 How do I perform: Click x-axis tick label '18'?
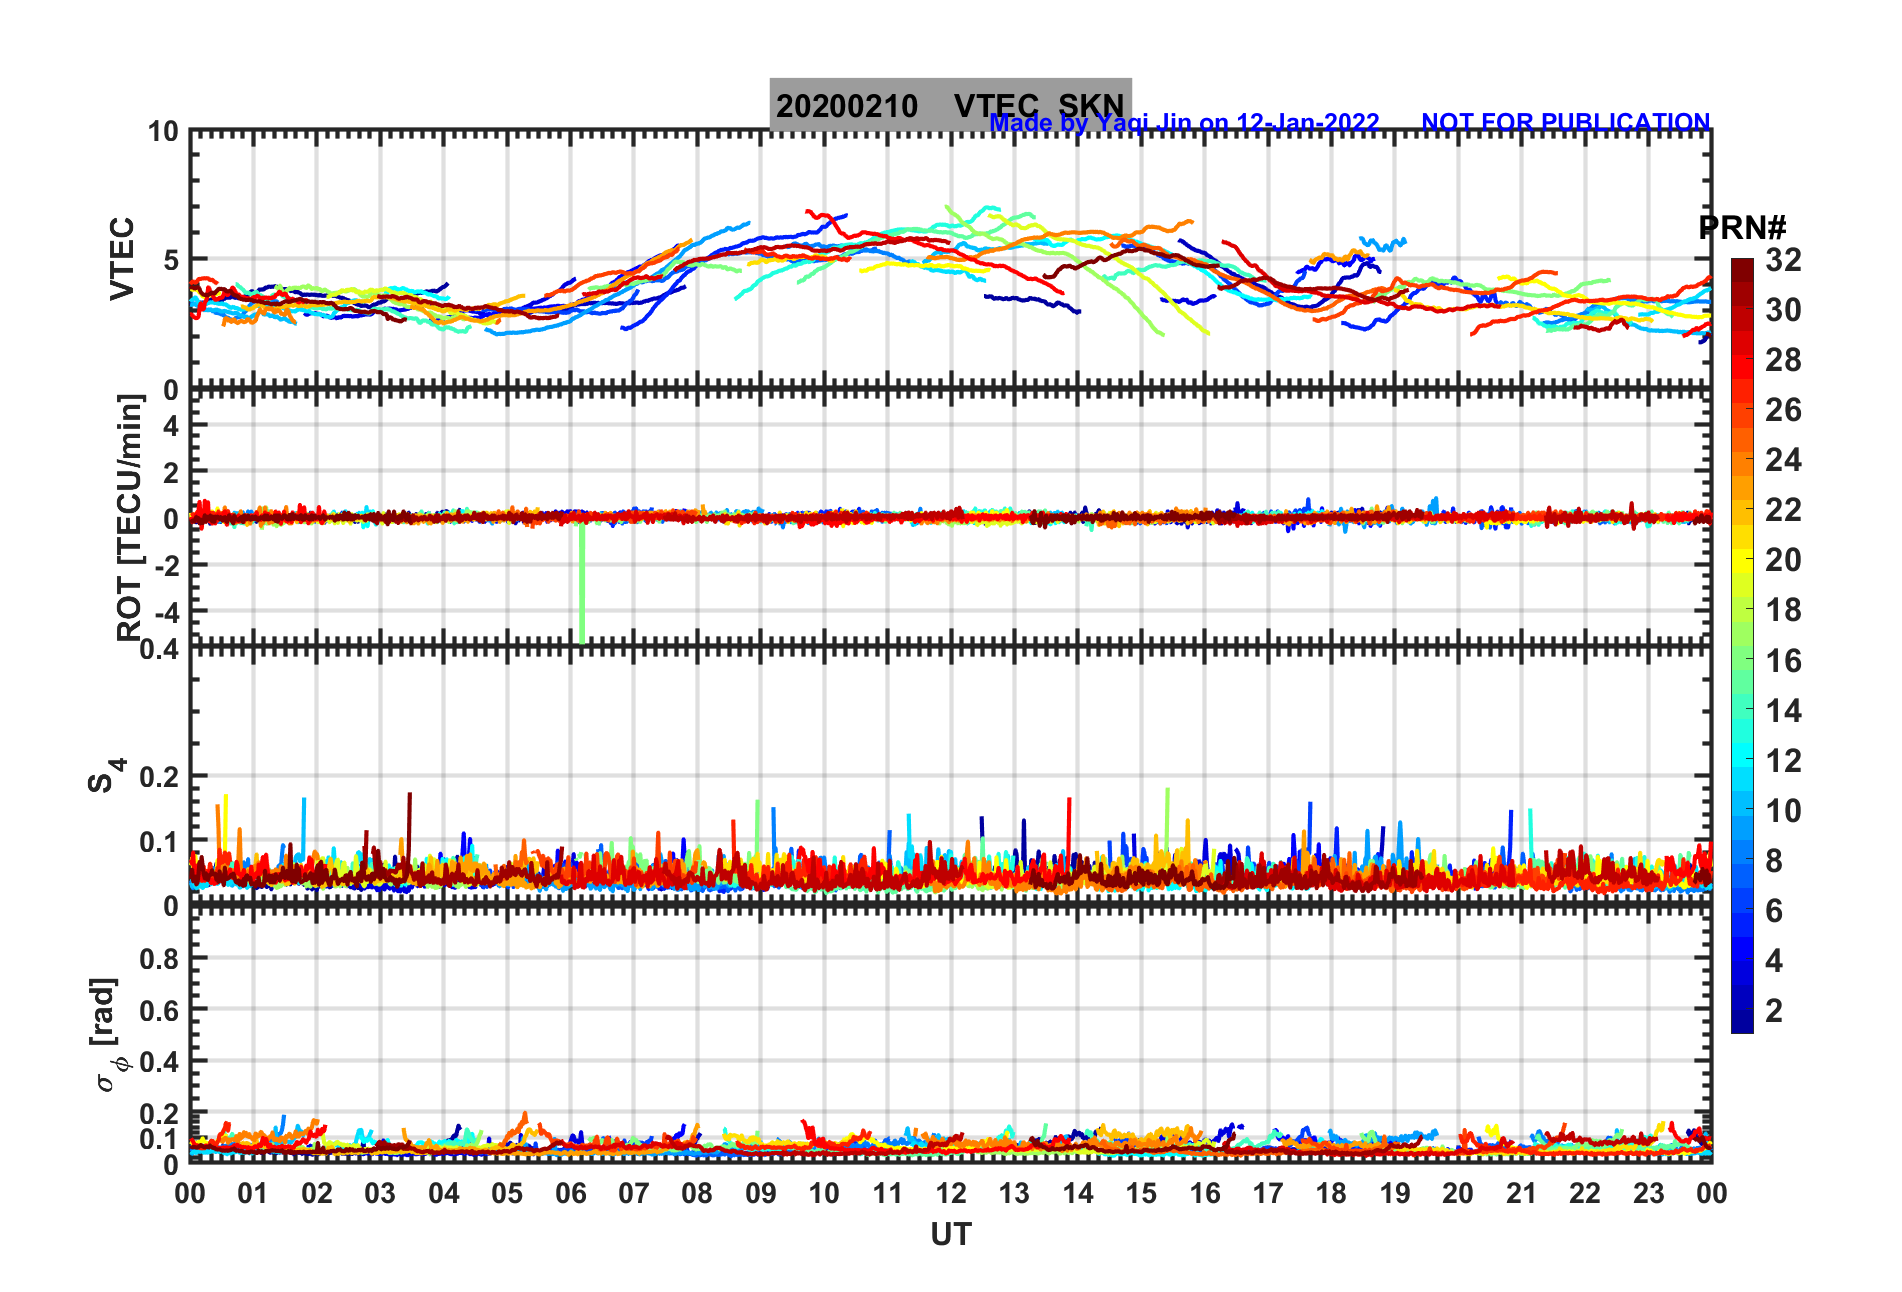point(1331,1193)
